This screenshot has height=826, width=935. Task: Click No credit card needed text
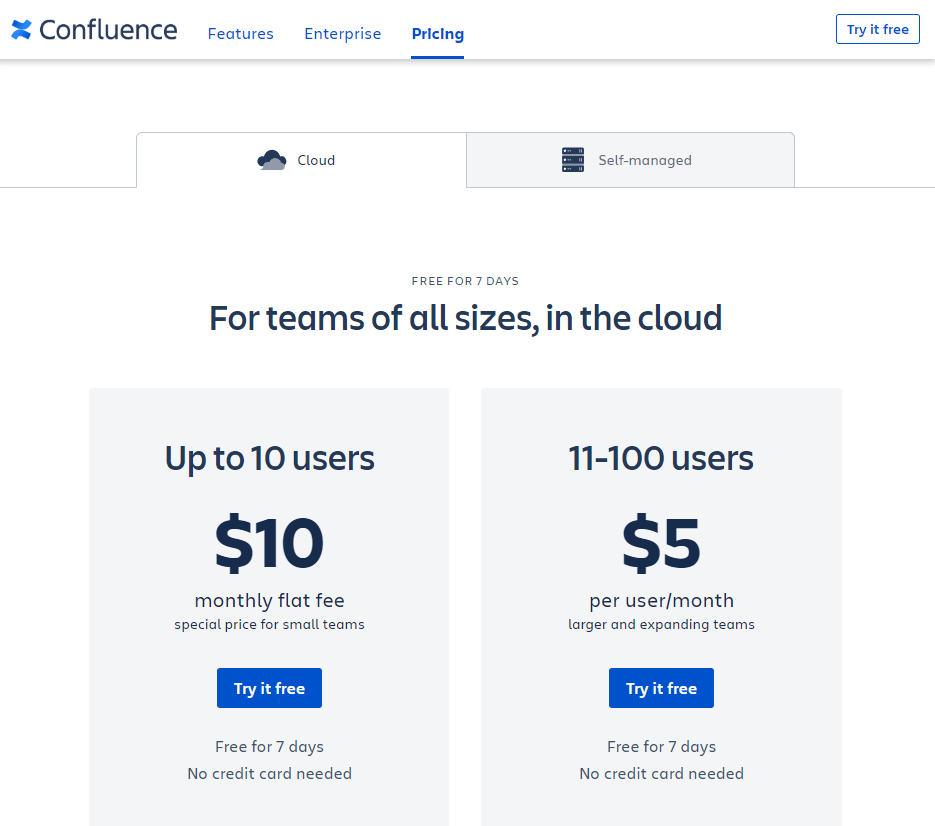(x=269, y=773)
